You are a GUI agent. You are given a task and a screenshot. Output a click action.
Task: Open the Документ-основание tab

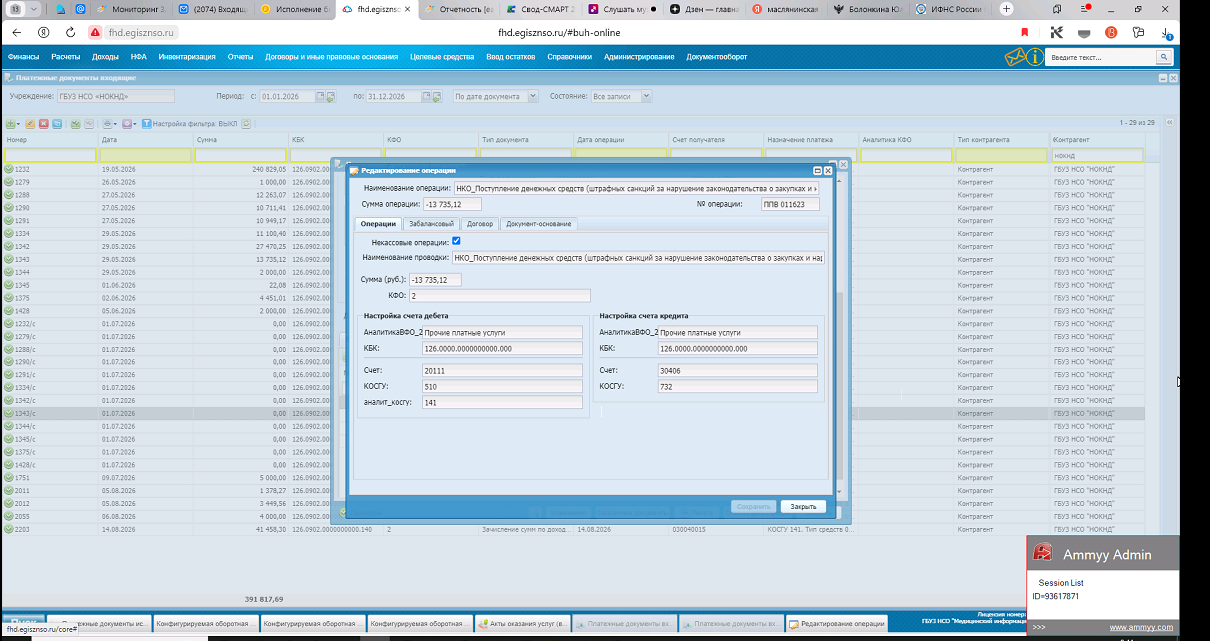(x=538, y=224)
